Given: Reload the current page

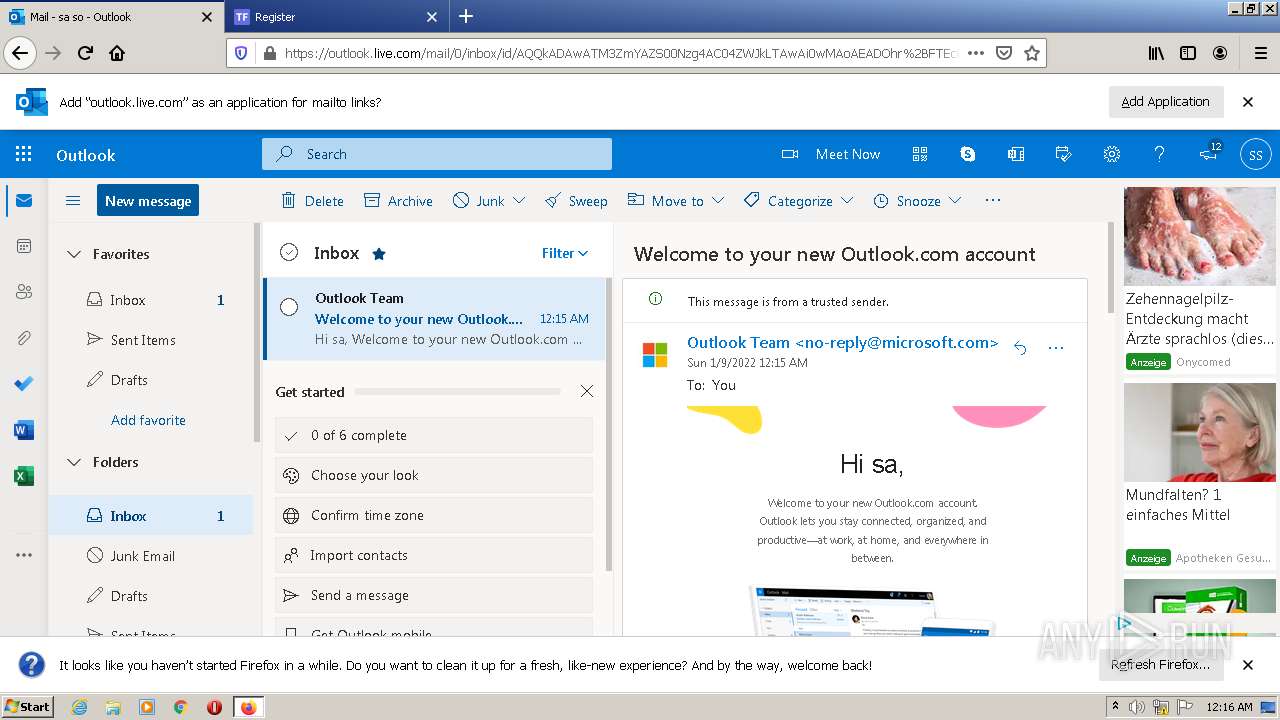Looking at the screenshot, I should 85,53.
